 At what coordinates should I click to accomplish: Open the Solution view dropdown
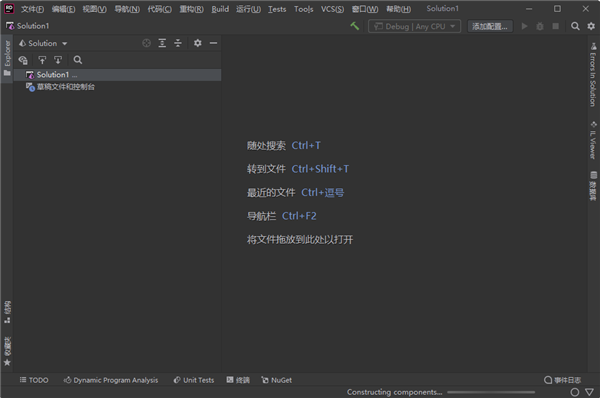click(43, 43)
